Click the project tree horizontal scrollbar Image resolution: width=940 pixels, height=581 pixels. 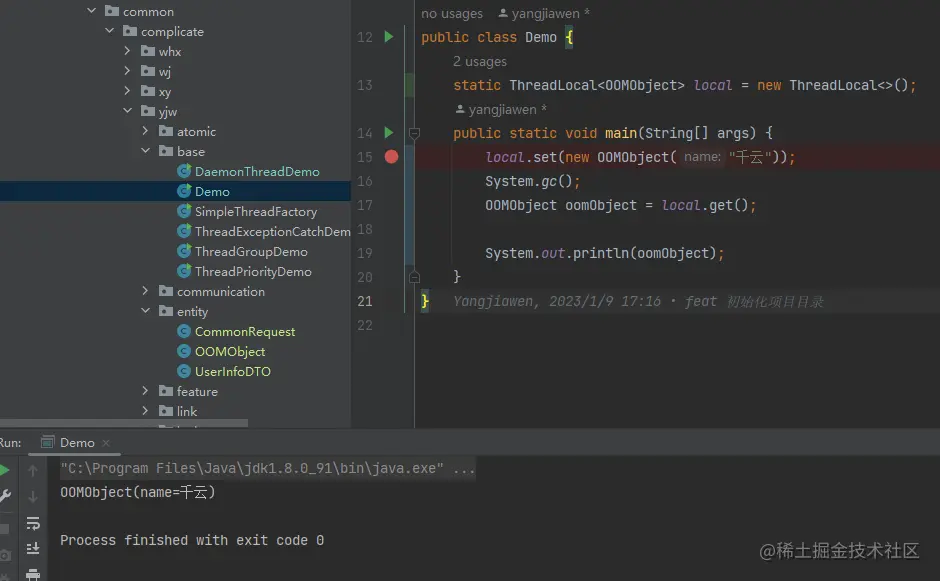tap(123, 423)
